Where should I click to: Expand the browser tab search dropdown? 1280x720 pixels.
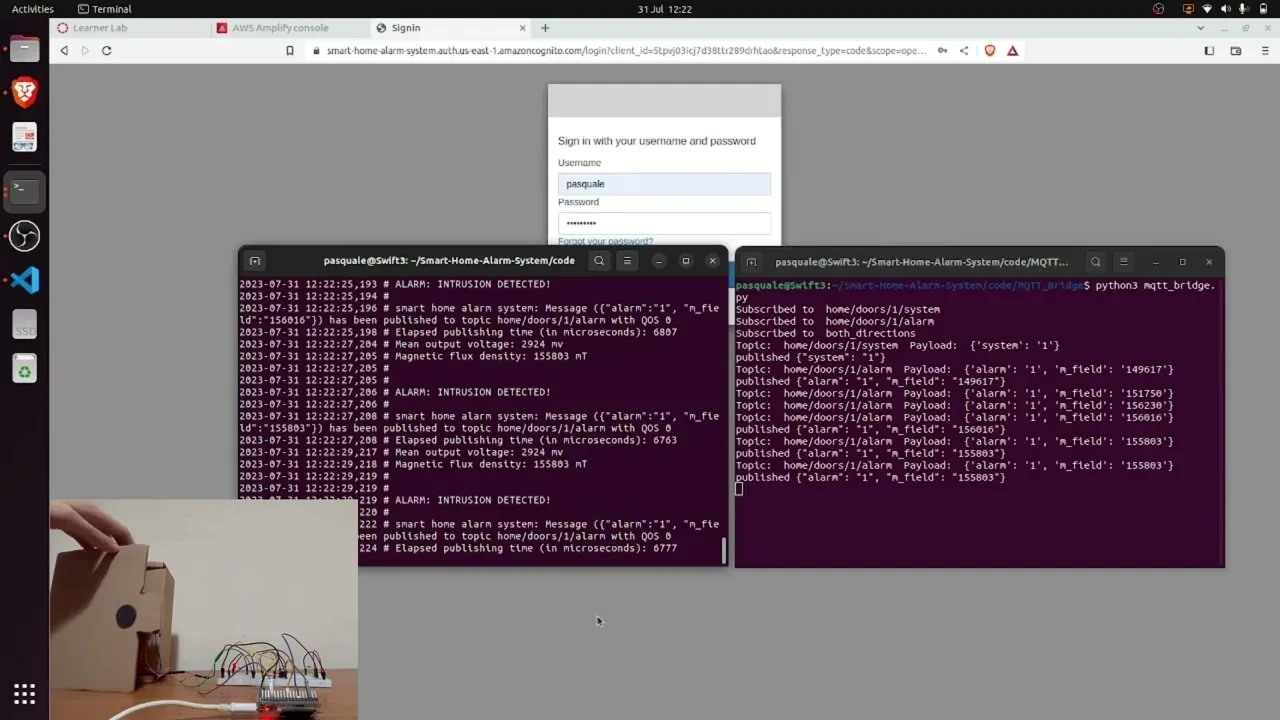point(1200,28)
